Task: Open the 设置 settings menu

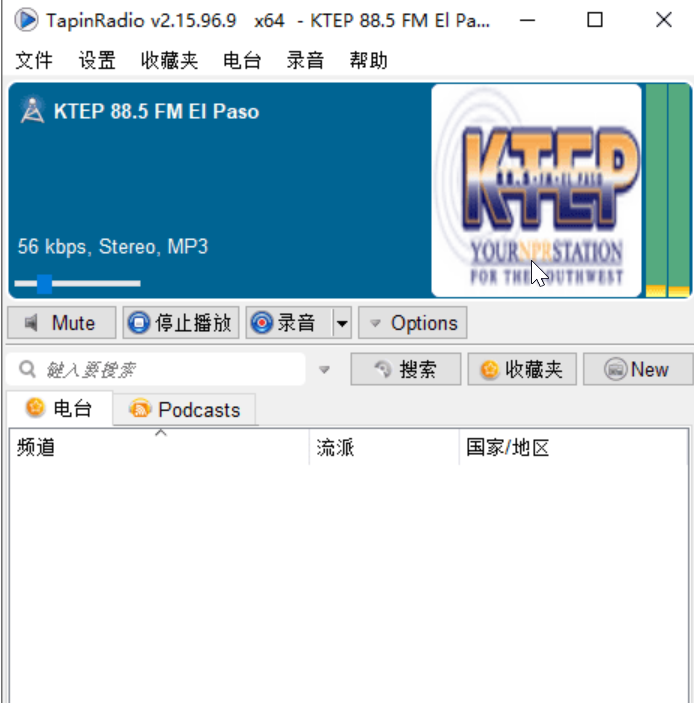Action: (x=97, y=60)
